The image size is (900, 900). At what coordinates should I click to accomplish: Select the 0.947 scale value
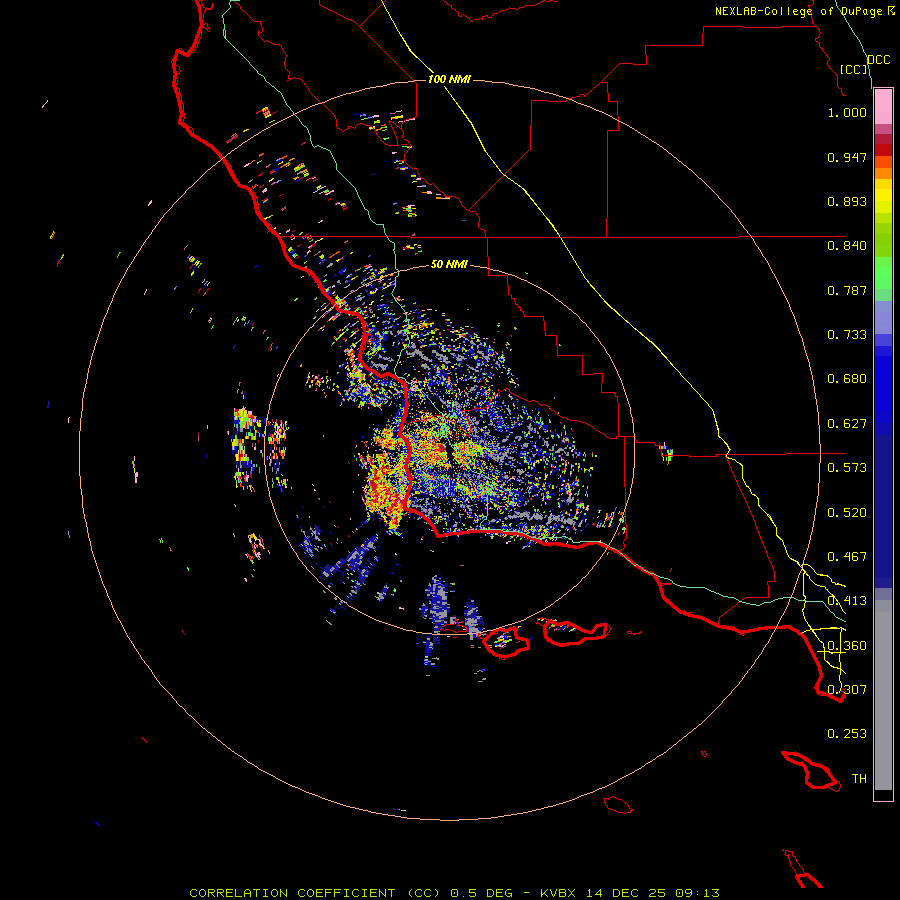(x=847, y=157)
